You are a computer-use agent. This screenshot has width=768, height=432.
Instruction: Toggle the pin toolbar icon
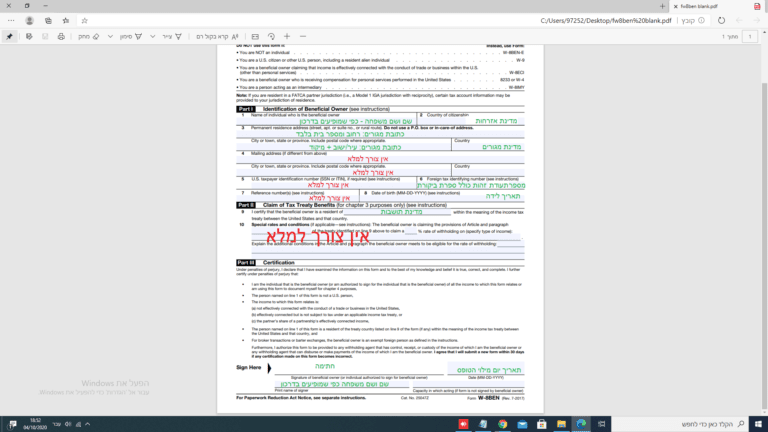(x=9, y=37)
